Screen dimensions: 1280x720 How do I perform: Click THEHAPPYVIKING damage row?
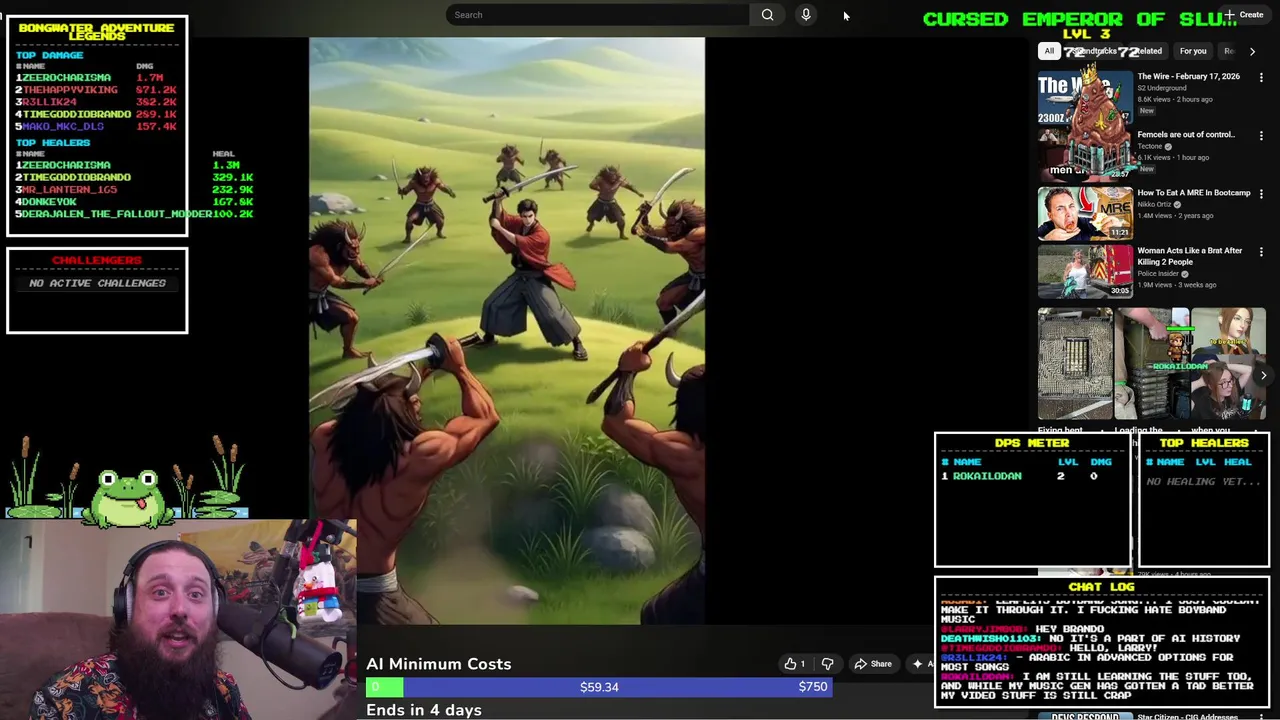pyautogui.click(x=96, y=90)
